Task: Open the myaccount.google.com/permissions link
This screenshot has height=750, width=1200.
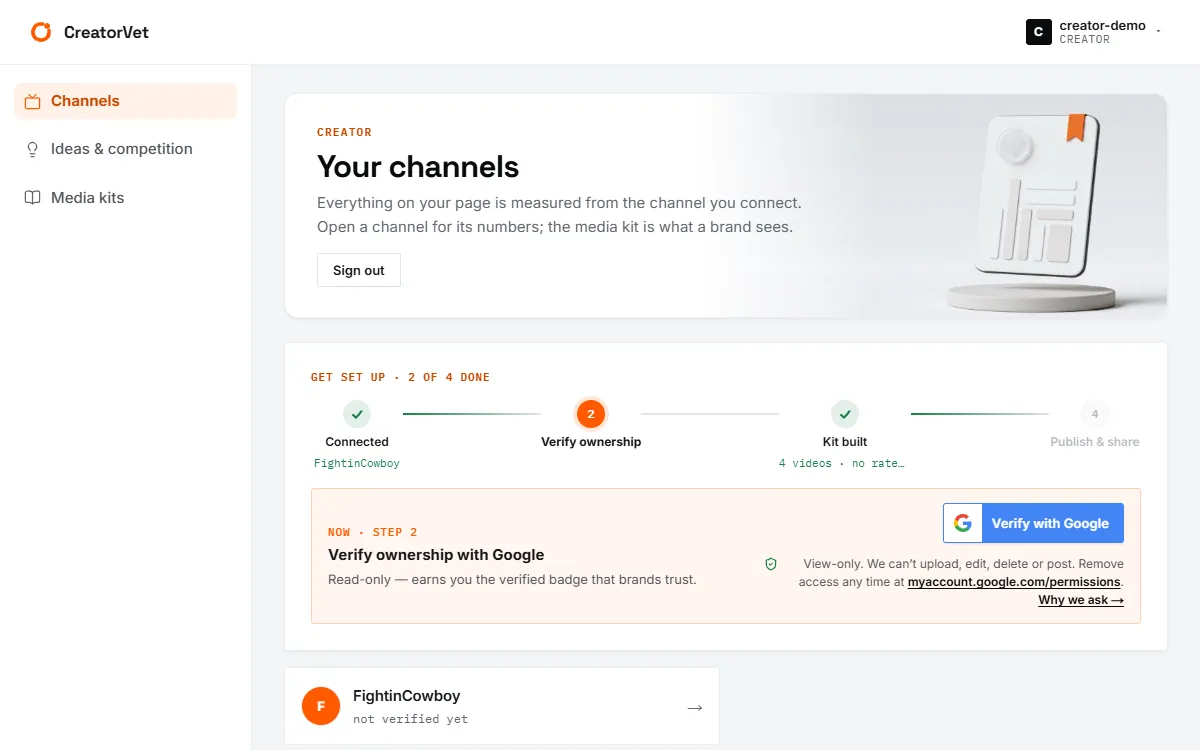Action: [1014, 581]
